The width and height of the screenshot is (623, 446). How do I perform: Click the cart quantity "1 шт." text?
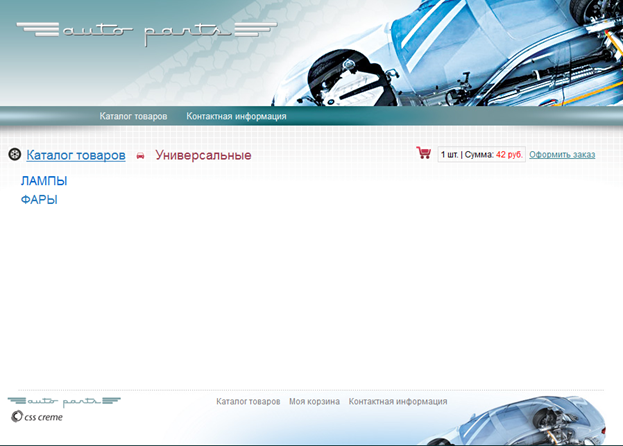click(x=449, y=155)
